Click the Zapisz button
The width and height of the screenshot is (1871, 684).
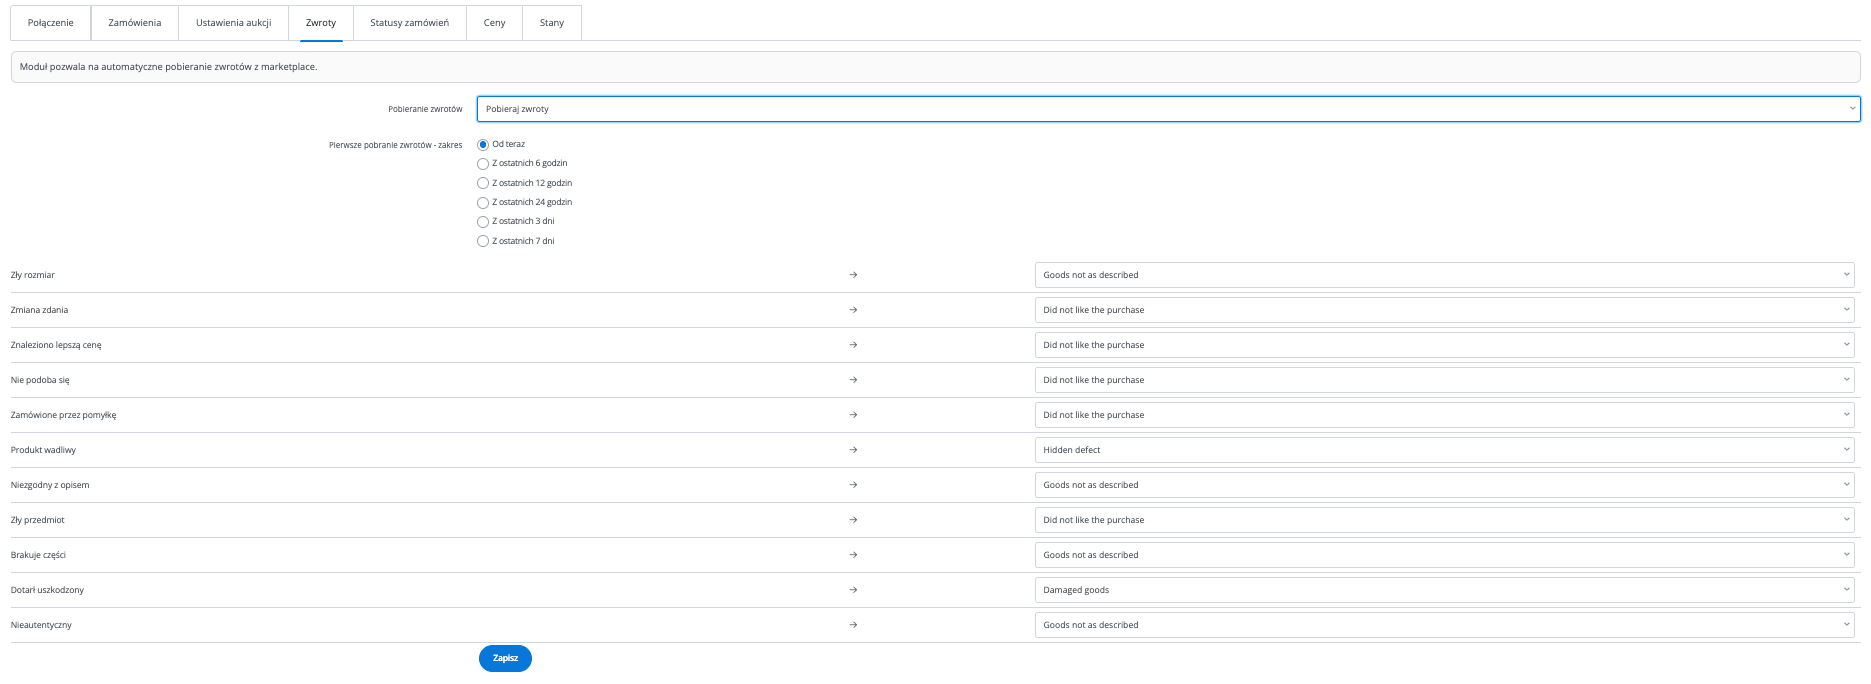click(x=505, y=658)
